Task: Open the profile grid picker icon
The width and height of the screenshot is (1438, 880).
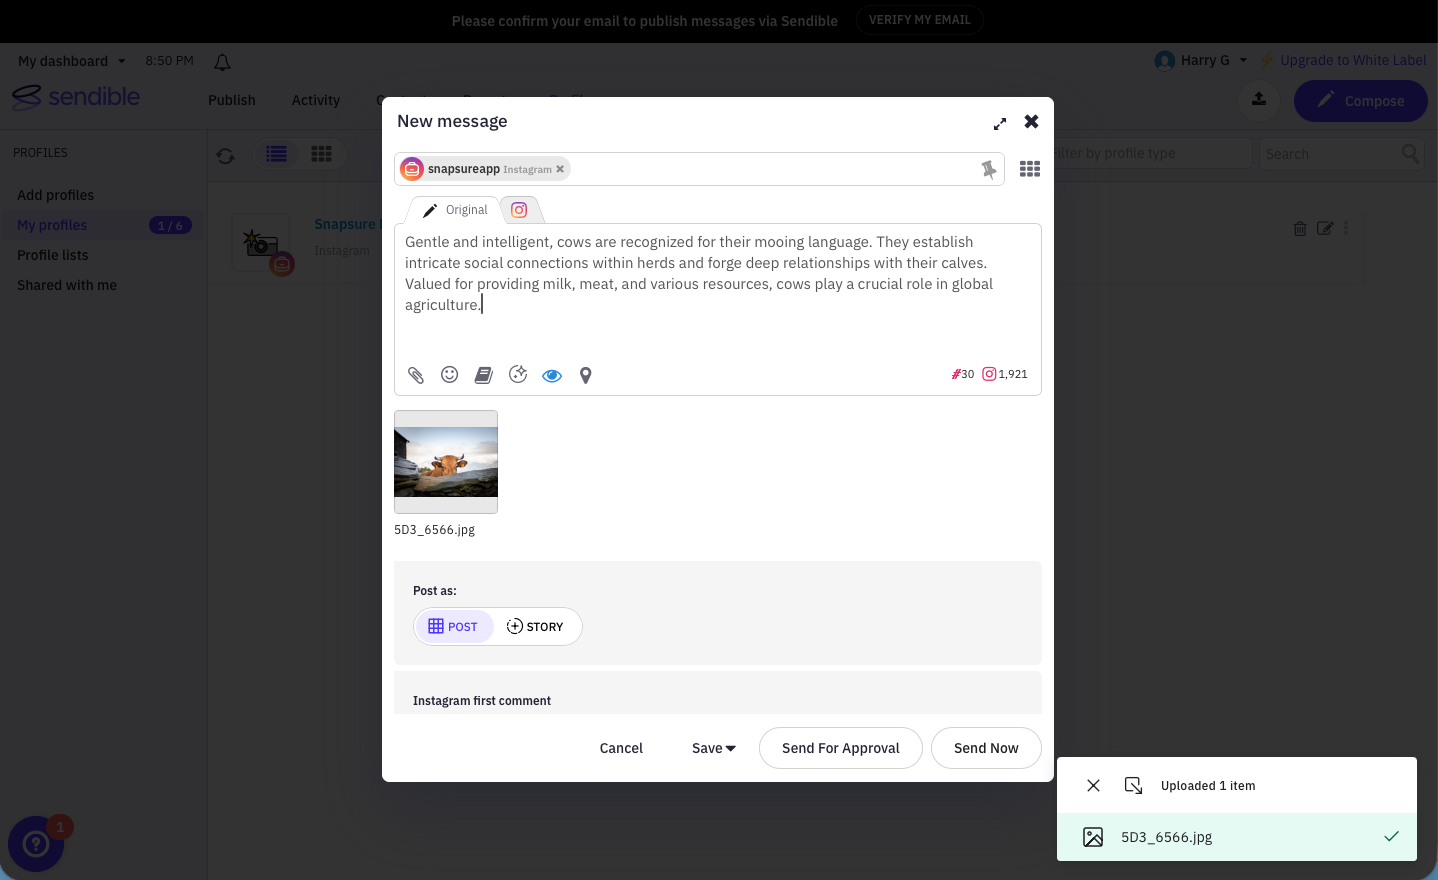Action: click(x=1029, y=169)
